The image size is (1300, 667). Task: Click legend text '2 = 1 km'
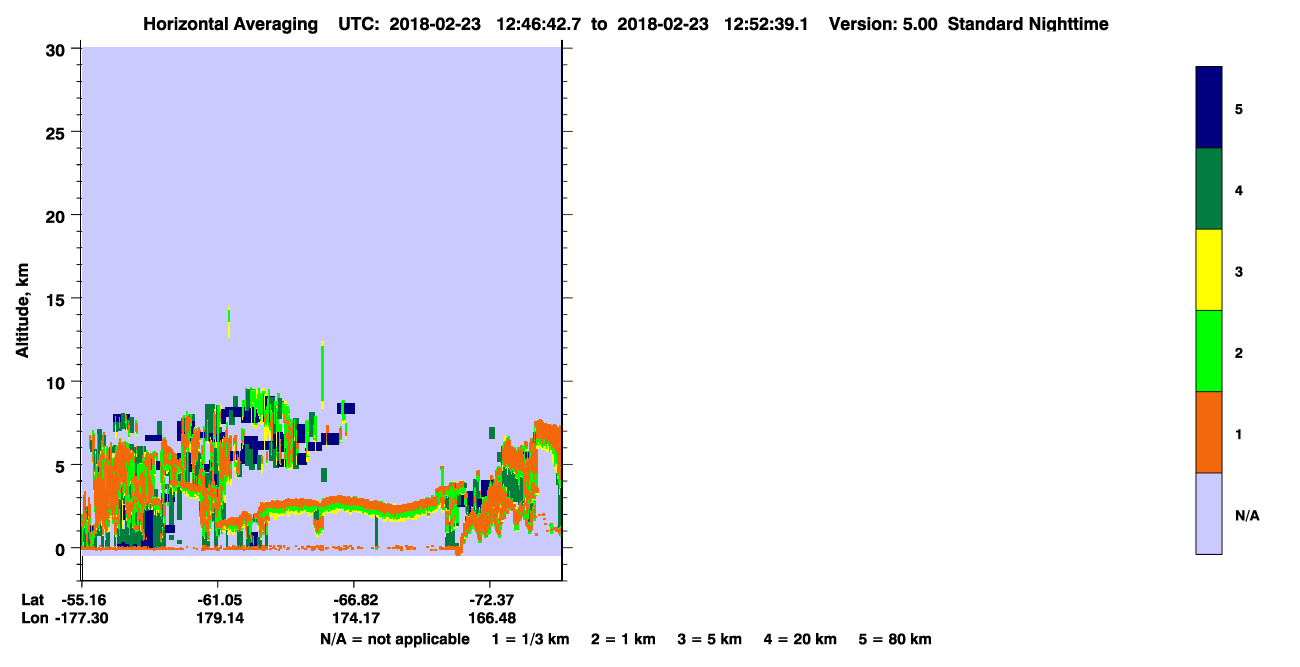(x=623, y=640)
